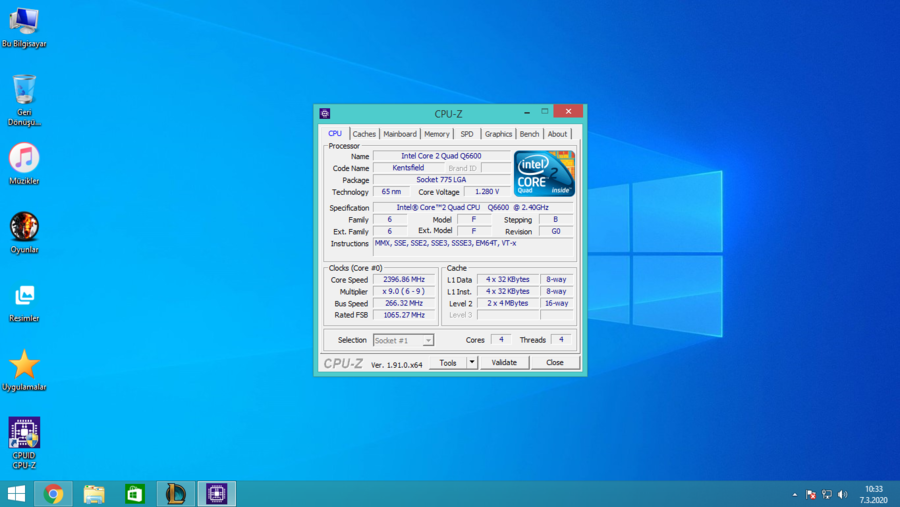Click the Validate button
This screenshot has width=900, height=507.
[504, 362]
